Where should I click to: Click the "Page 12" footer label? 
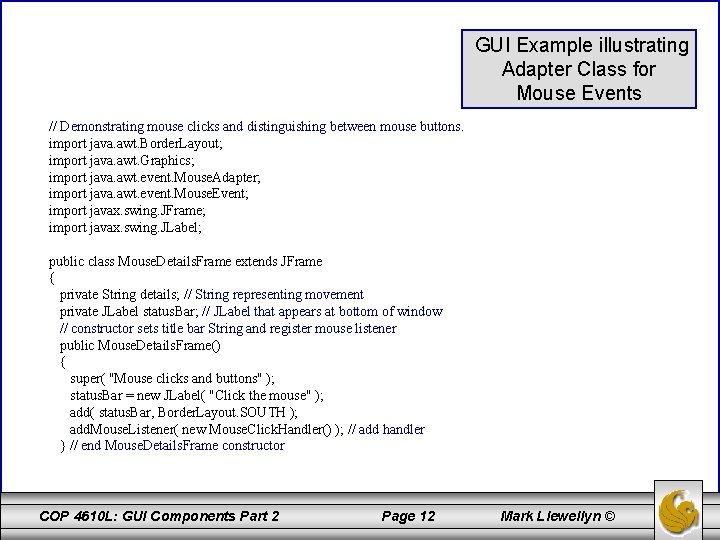pos(408,516)
